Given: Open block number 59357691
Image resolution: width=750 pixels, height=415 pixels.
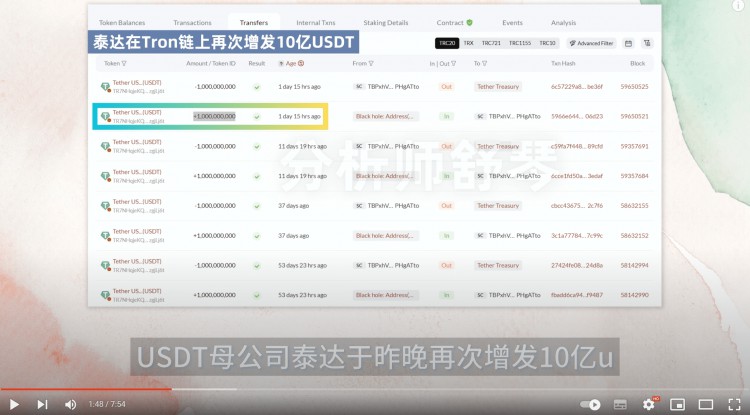Looking at the screenshot, I should click(x=634, y=146).
